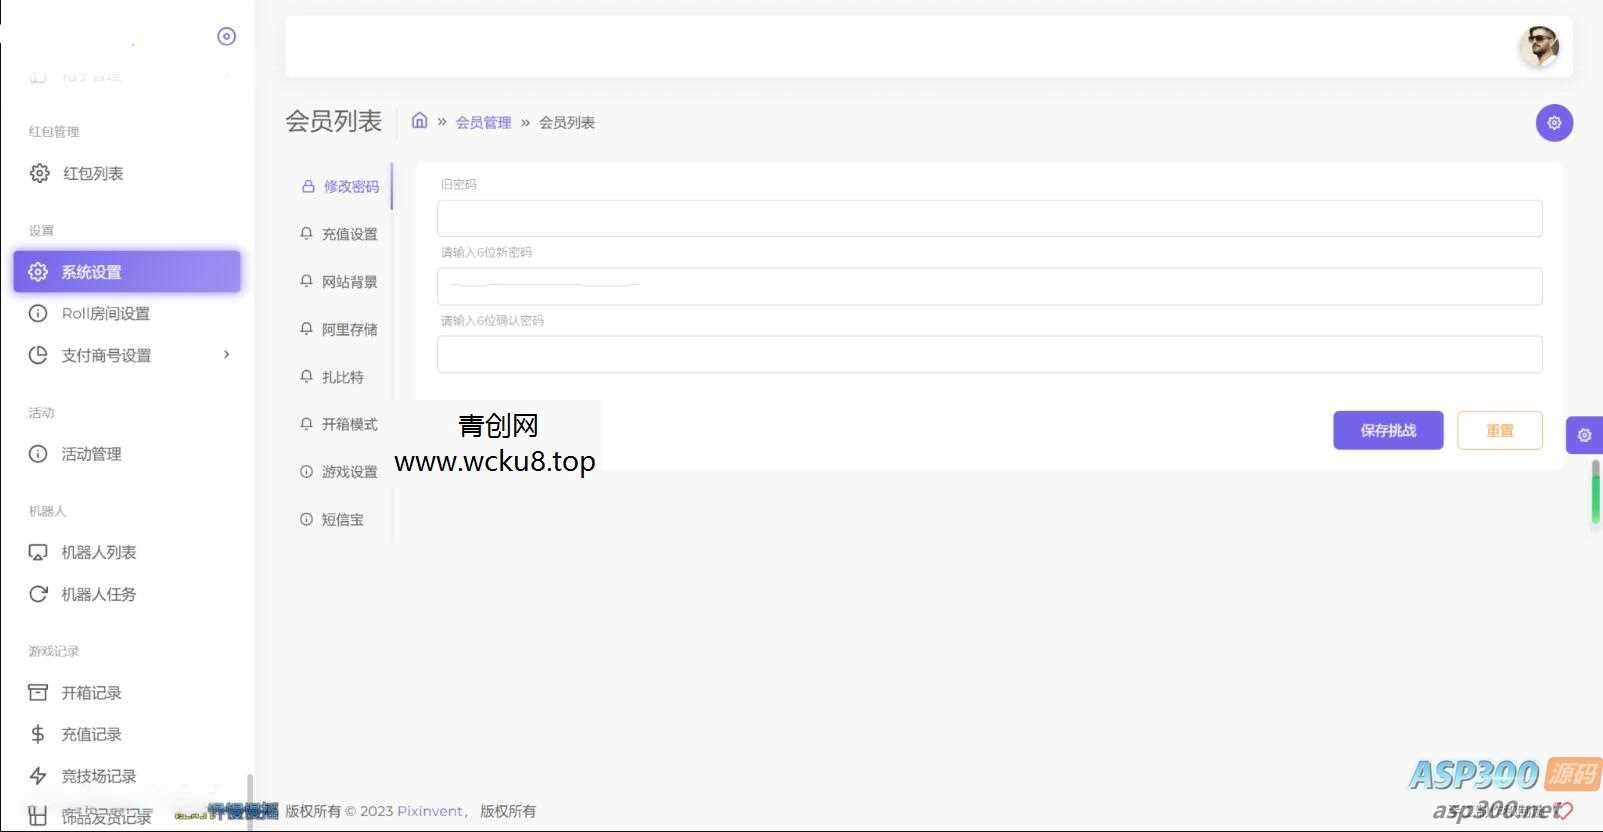Click the Roll房间设置 info icon

tap(38, 313)
